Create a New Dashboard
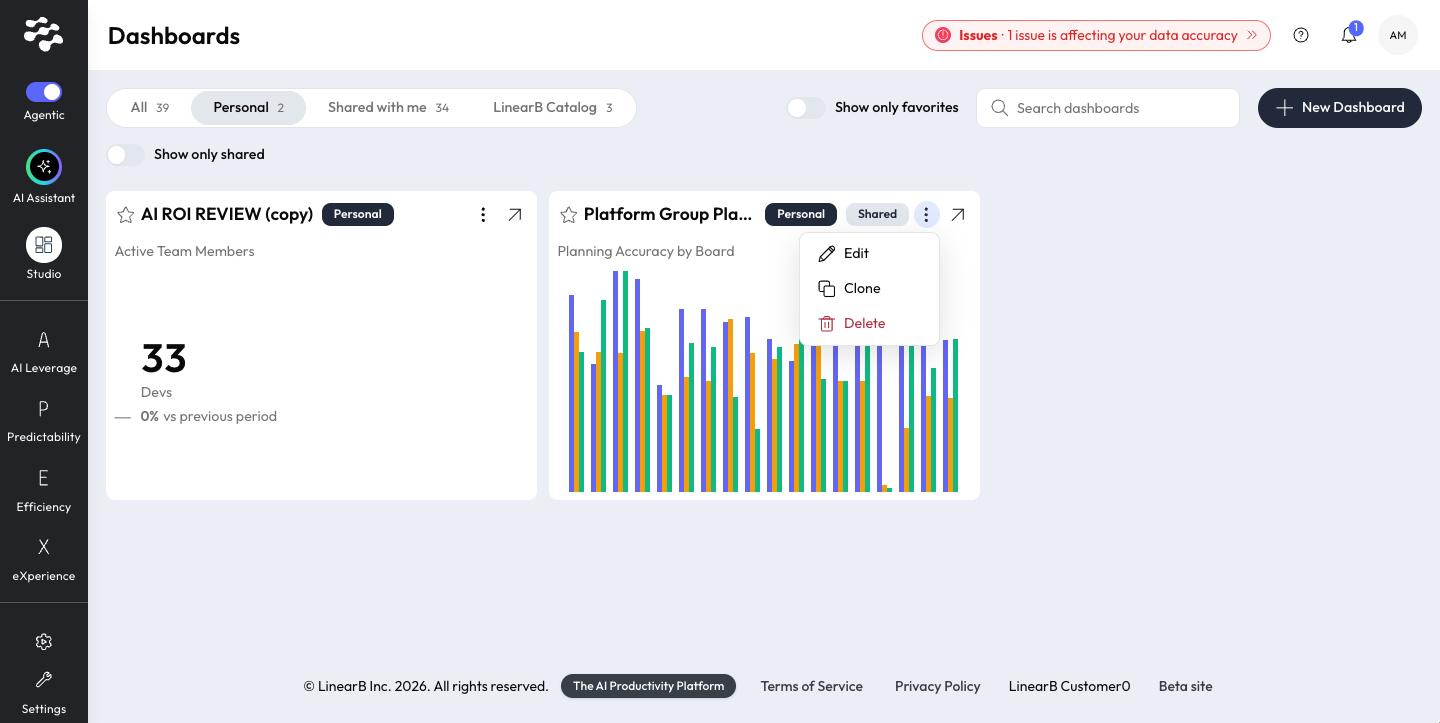Screen dimensions: 1440x723 [x=1340, y=108]
